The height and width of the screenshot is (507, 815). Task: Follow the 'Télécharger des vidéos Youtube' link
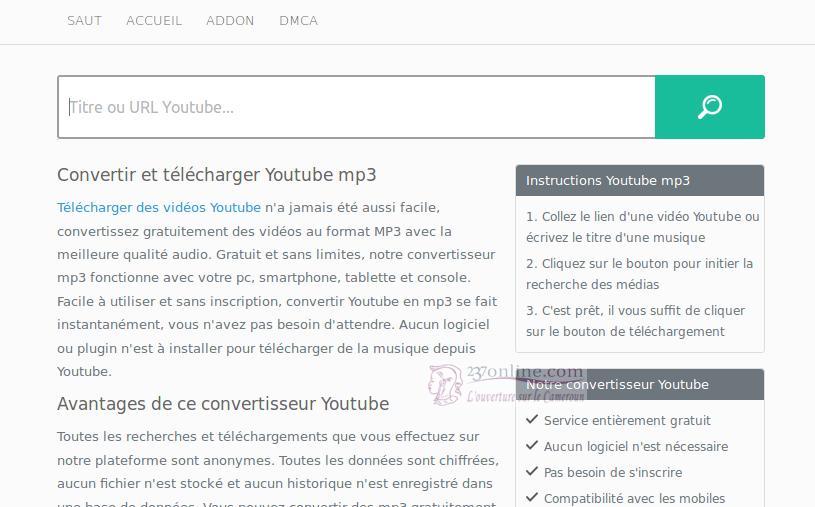159,207
